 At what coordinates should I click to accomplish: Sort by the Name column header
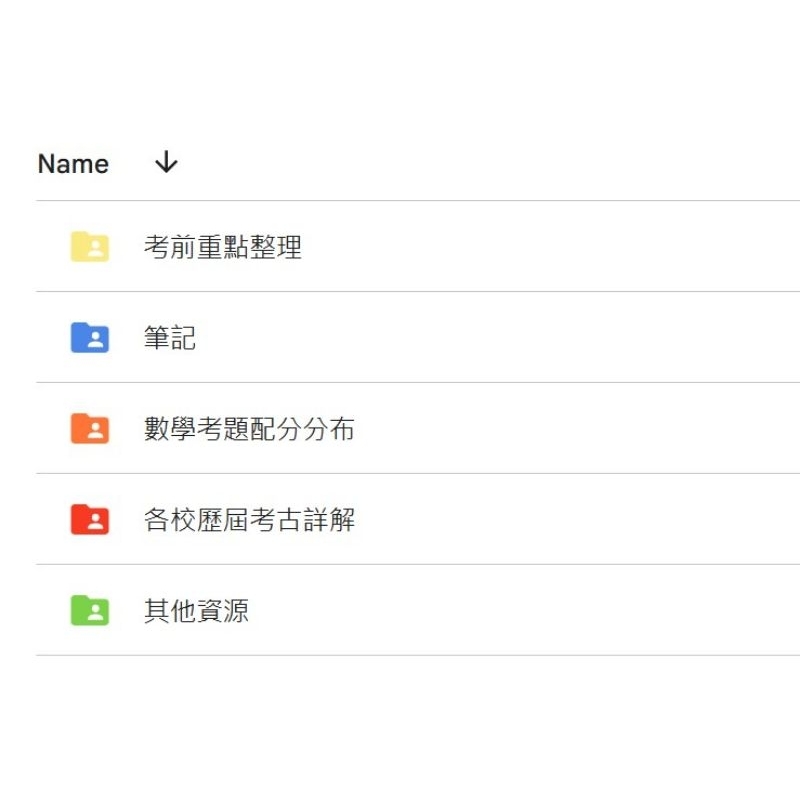click(73, 164)
